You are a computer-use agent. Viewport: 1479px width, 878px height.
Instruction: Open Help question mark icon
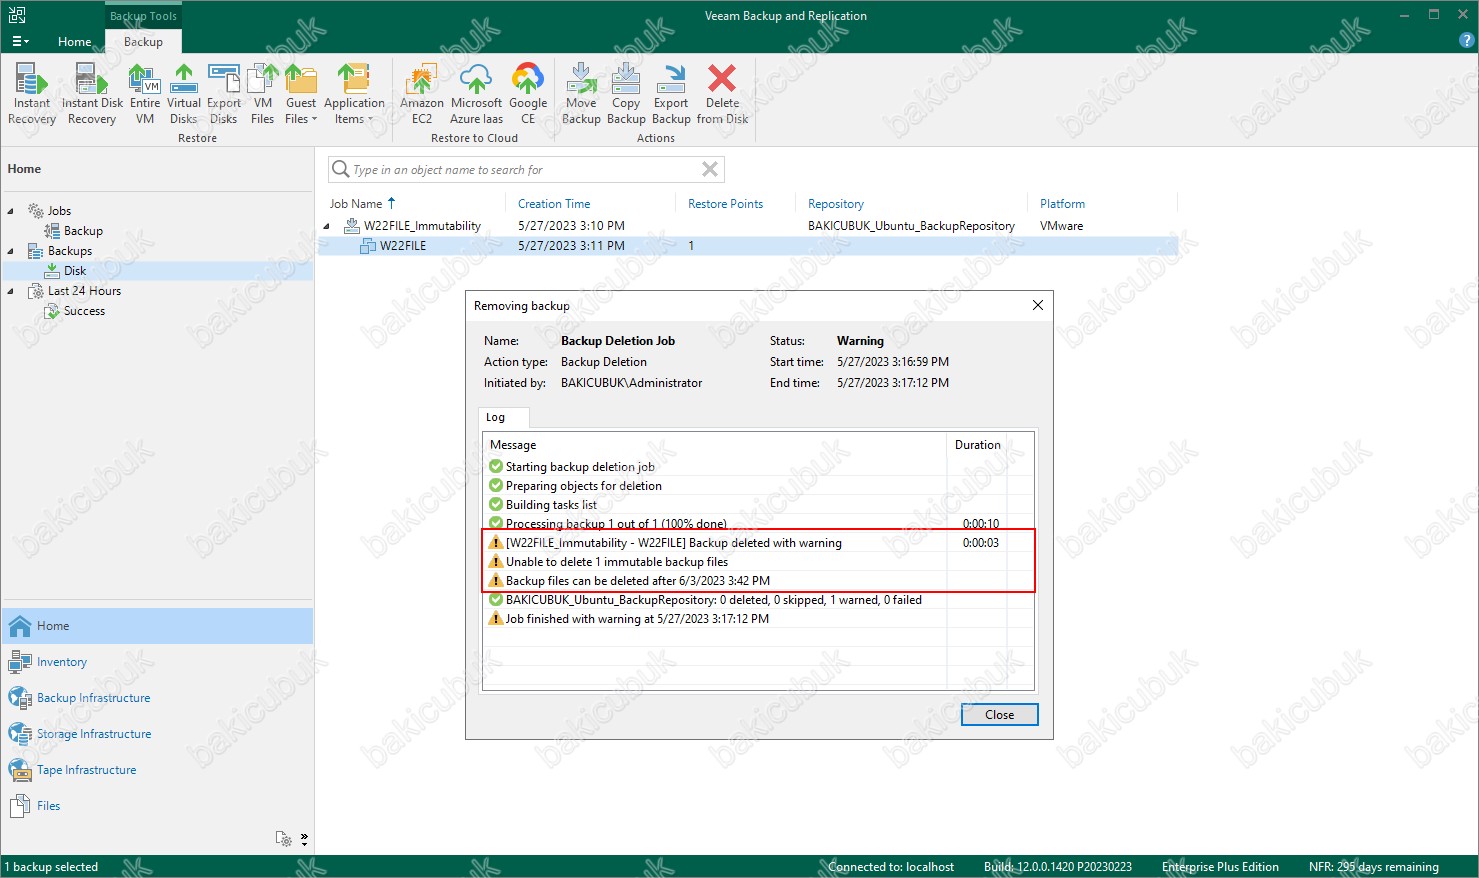1467,41
